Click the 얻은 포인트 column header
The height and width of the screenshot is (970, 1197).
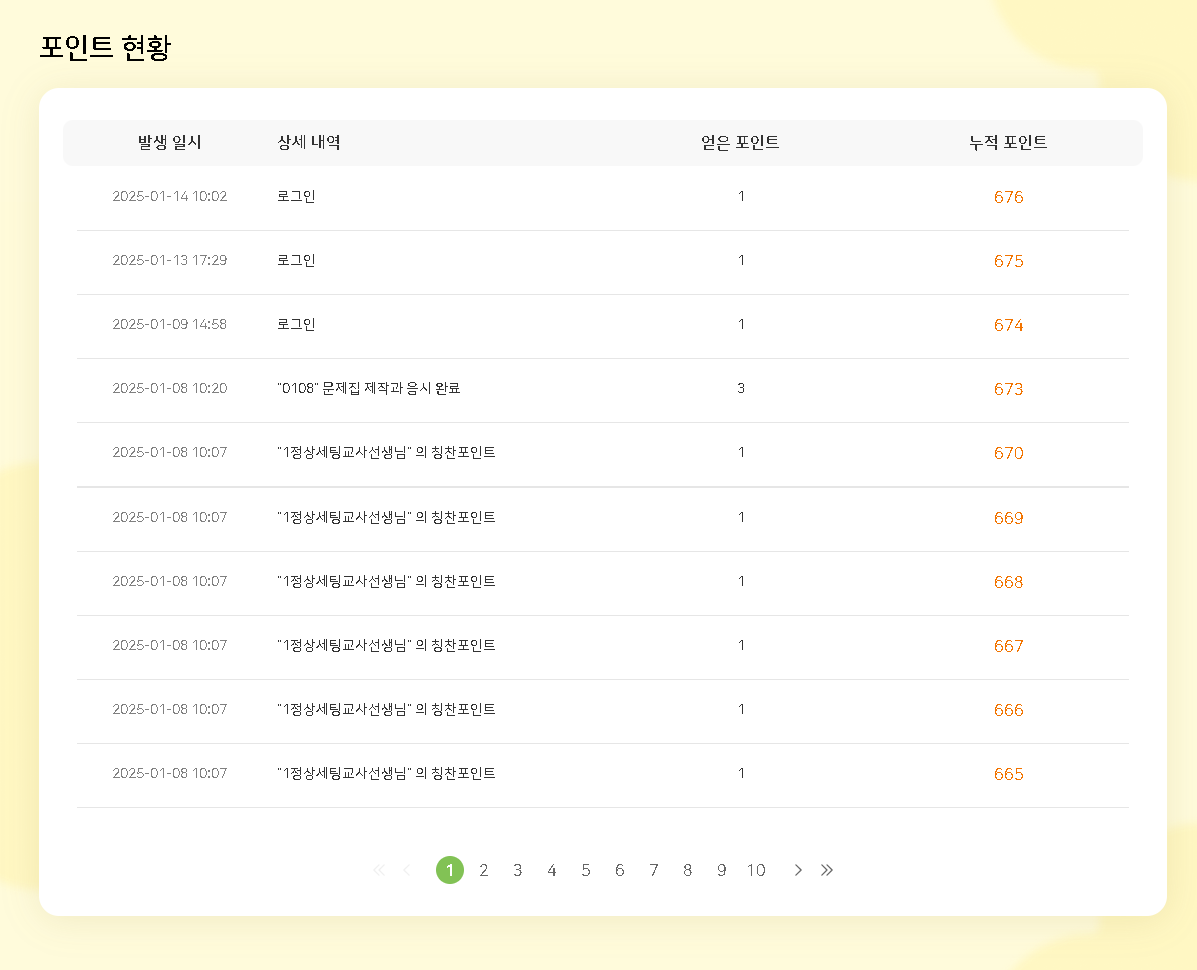click(x=740, y=143)
